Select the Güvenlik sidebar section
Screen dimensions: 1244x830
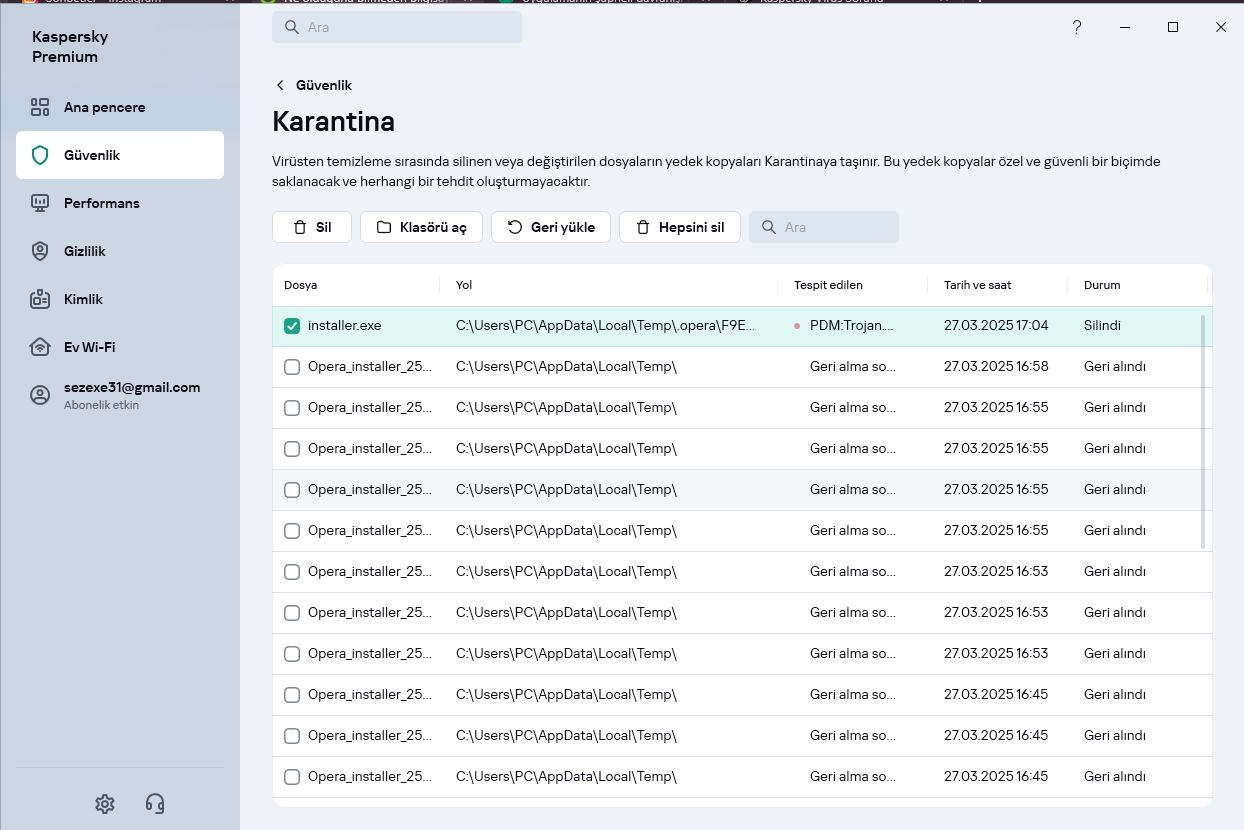pyautogui.click(x=120, y=155)
